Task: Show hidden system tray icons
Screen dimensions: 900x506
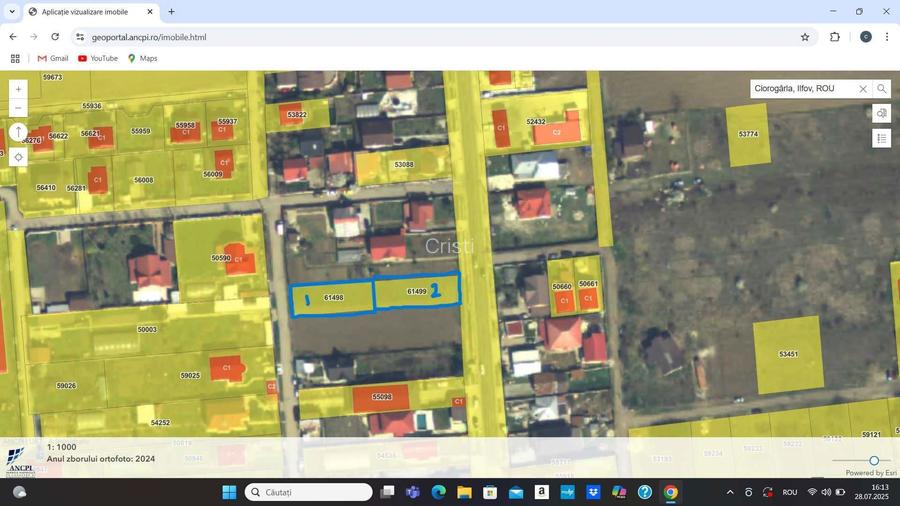Action: (x=730, y=492)
